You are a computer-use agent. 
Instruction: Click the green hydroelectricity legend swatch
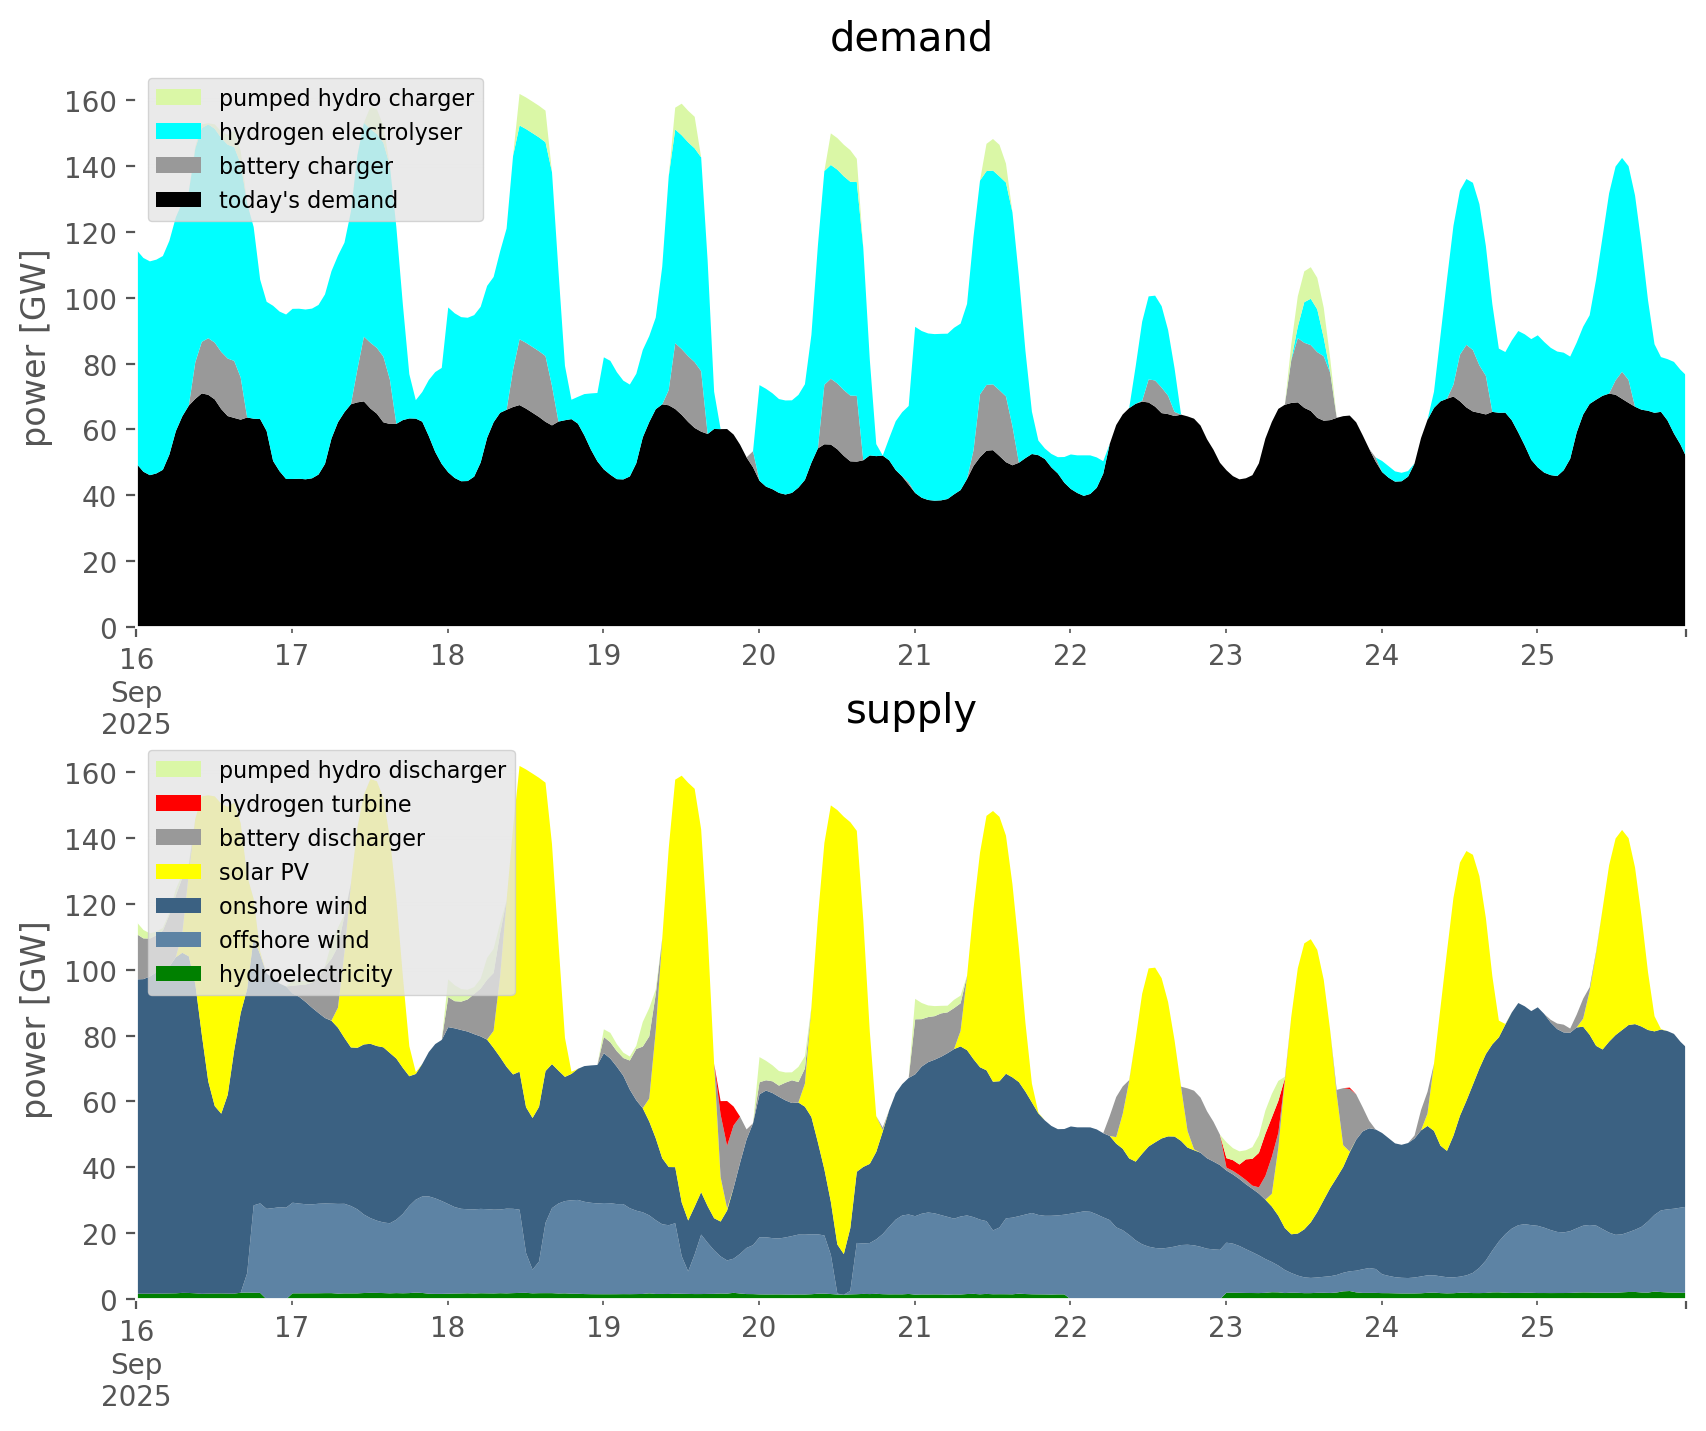(x=179, y=974)
